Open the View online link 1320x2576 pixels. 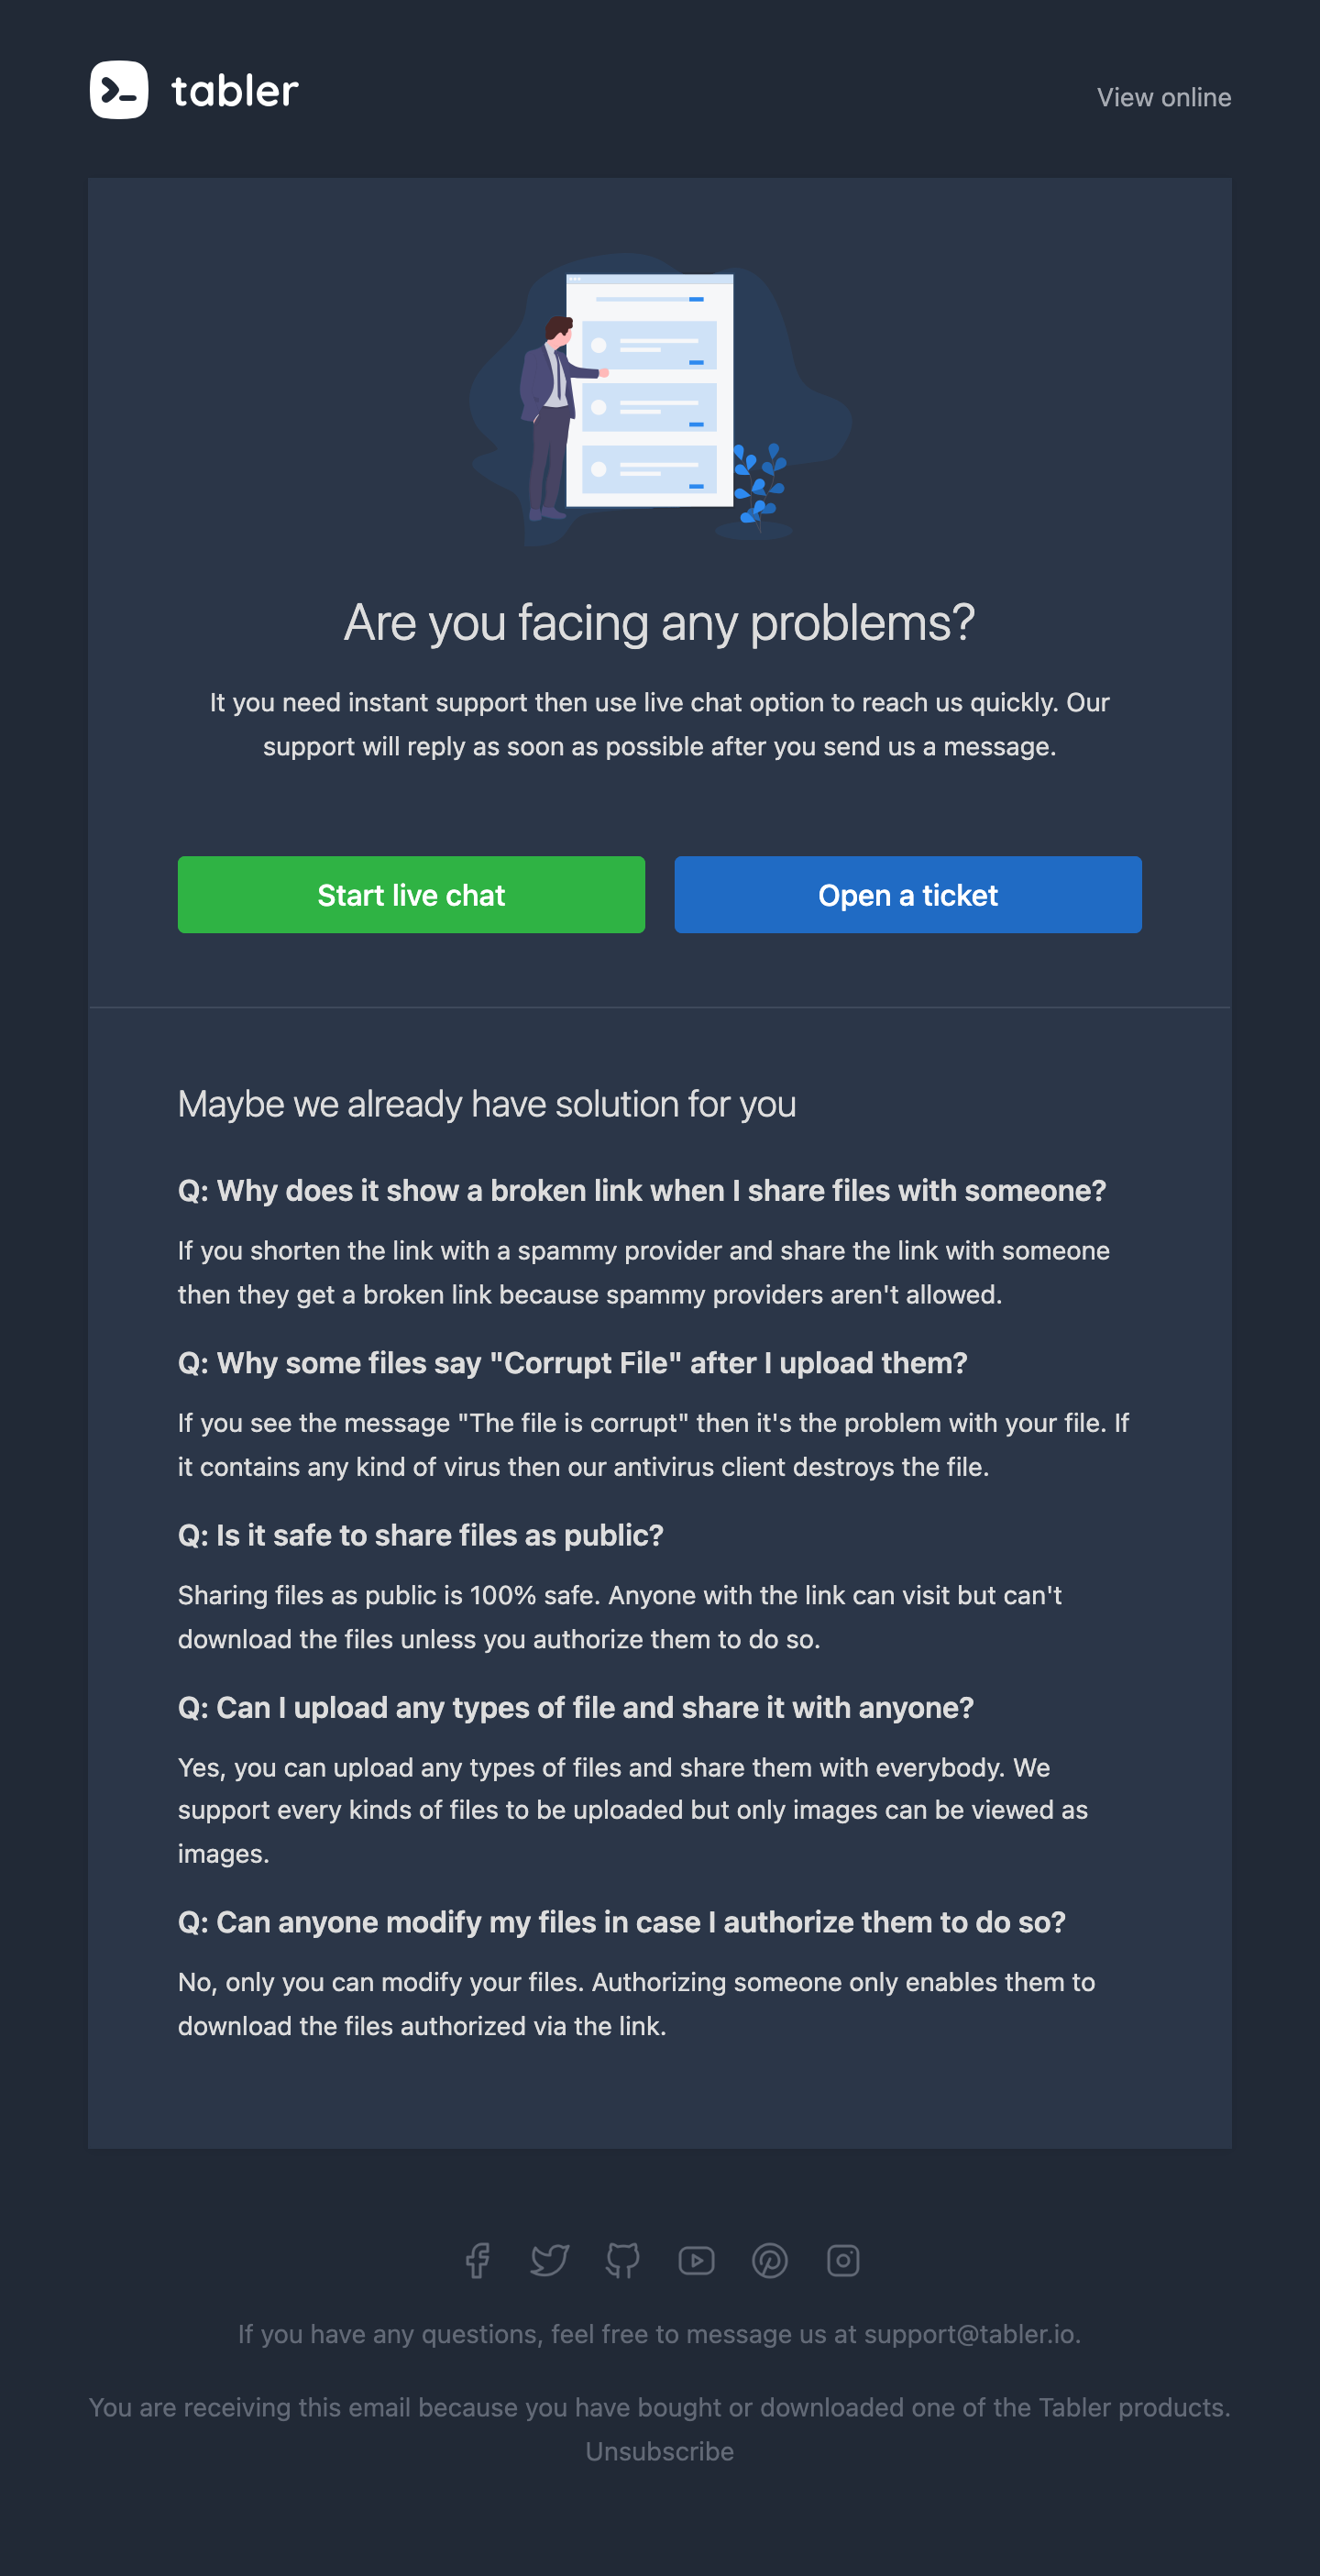[1164, 97]
